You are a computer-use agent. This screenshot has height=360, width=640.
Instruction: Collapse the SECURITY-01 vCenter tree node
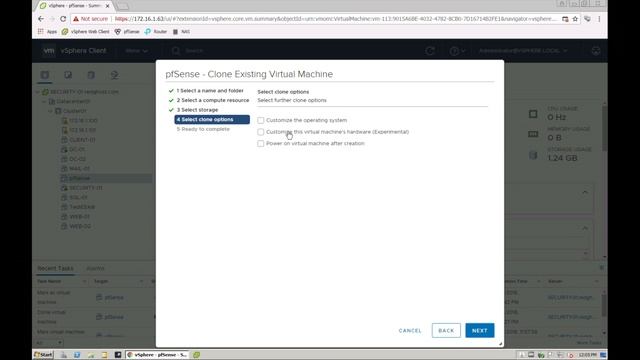38,92
